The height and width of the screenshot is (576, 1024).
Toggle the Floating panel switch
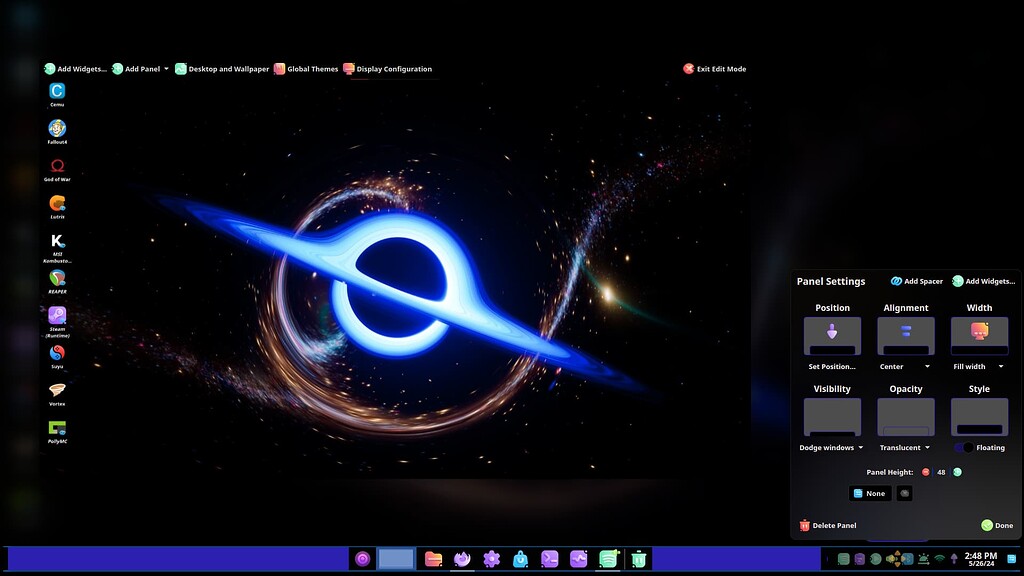point(963,447)
